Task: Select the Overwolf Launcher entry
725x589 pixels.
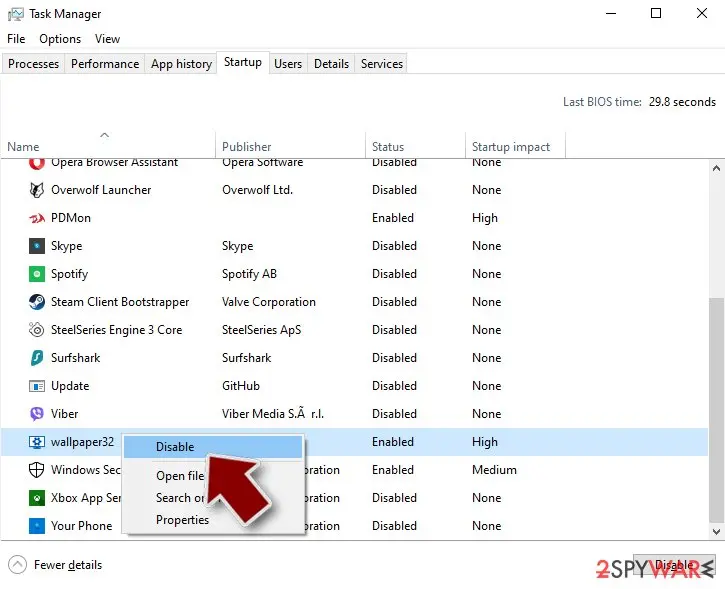Action: pos(101,190)
